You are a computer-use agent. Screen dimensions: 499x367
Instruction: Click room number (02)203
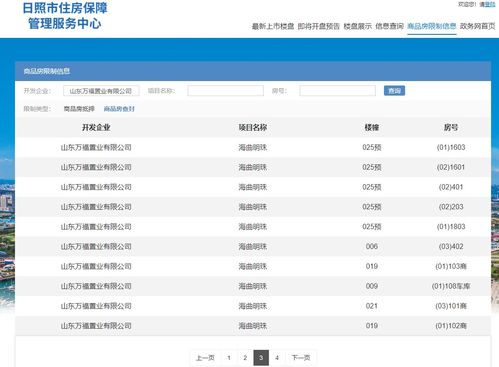click(x=451, y=207)
